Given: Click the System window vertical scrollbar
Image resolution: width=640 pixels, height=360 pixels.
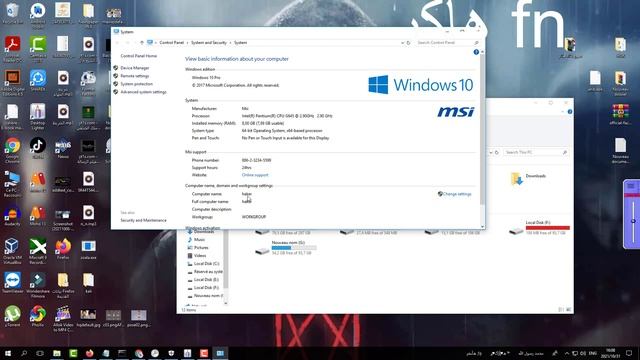Looking at the screenshot, I should pyautogui.click(x=482, y=130).
